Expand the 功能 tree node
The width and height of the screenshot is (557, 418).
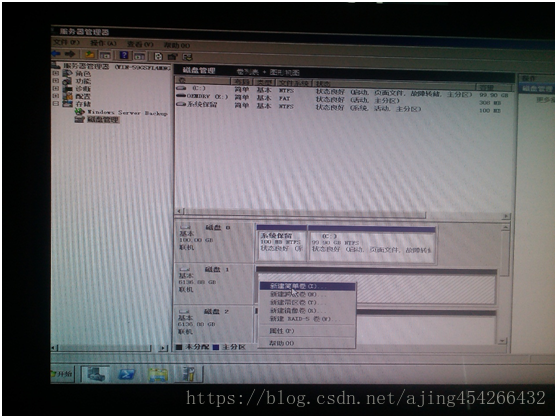[56, 81]
